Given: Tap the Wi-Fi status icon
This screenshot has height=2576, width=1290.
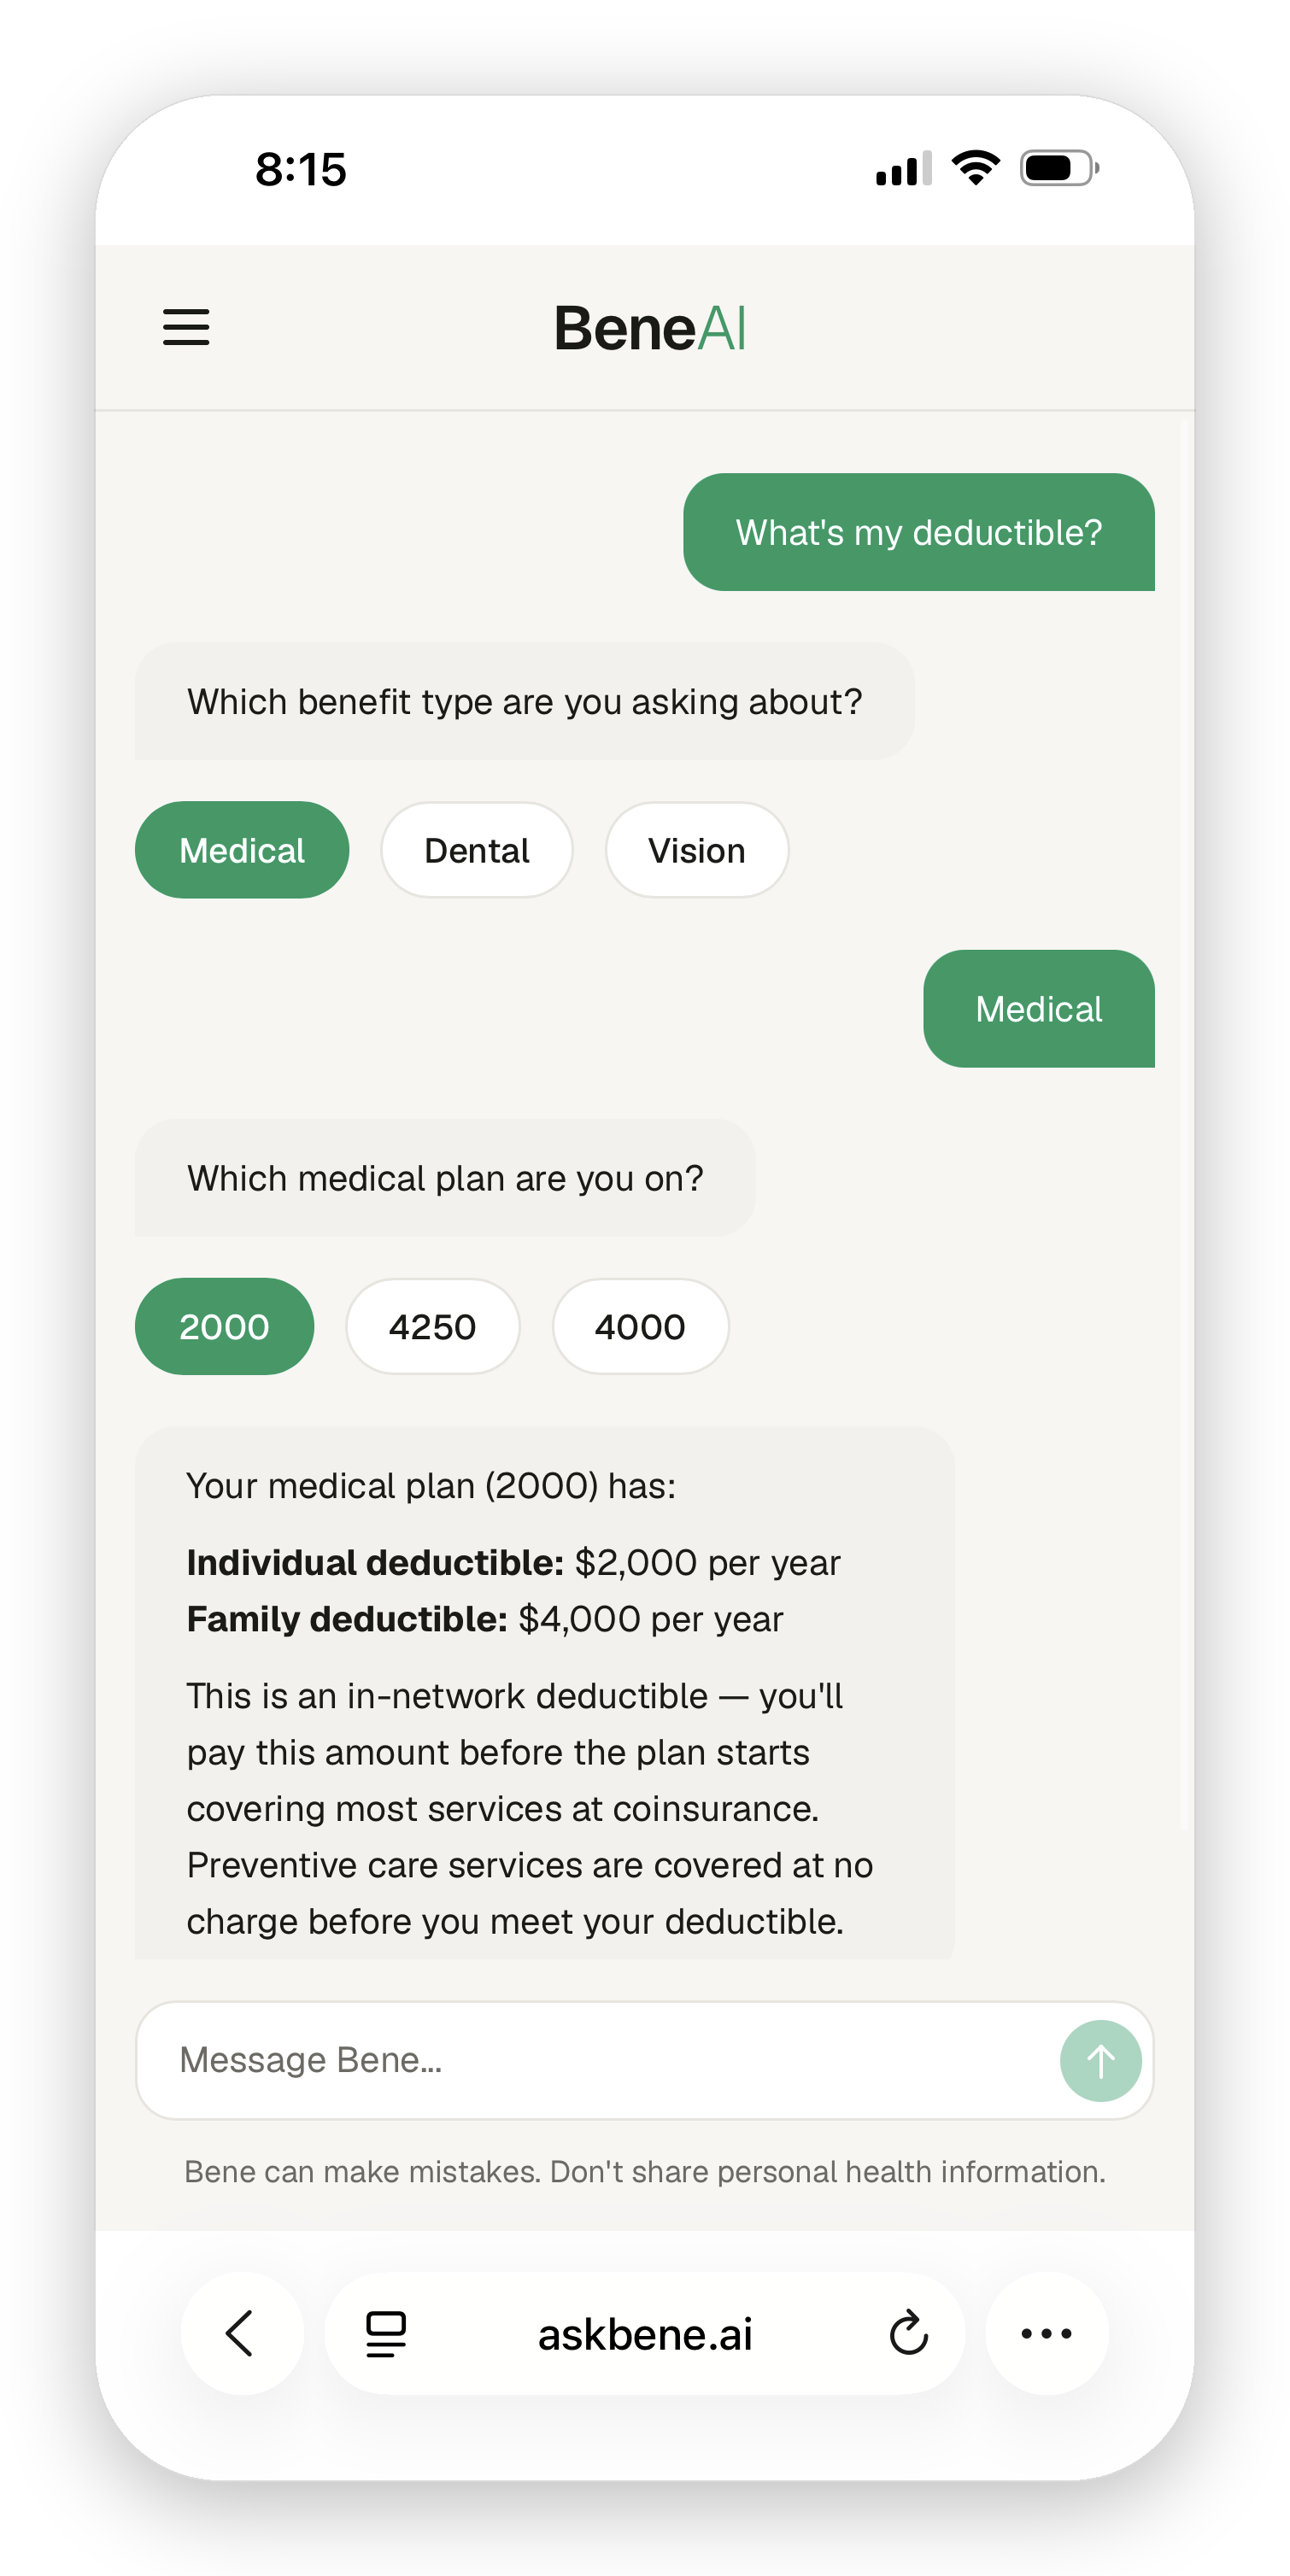Looking at the screenshot, I should (975, 167).
